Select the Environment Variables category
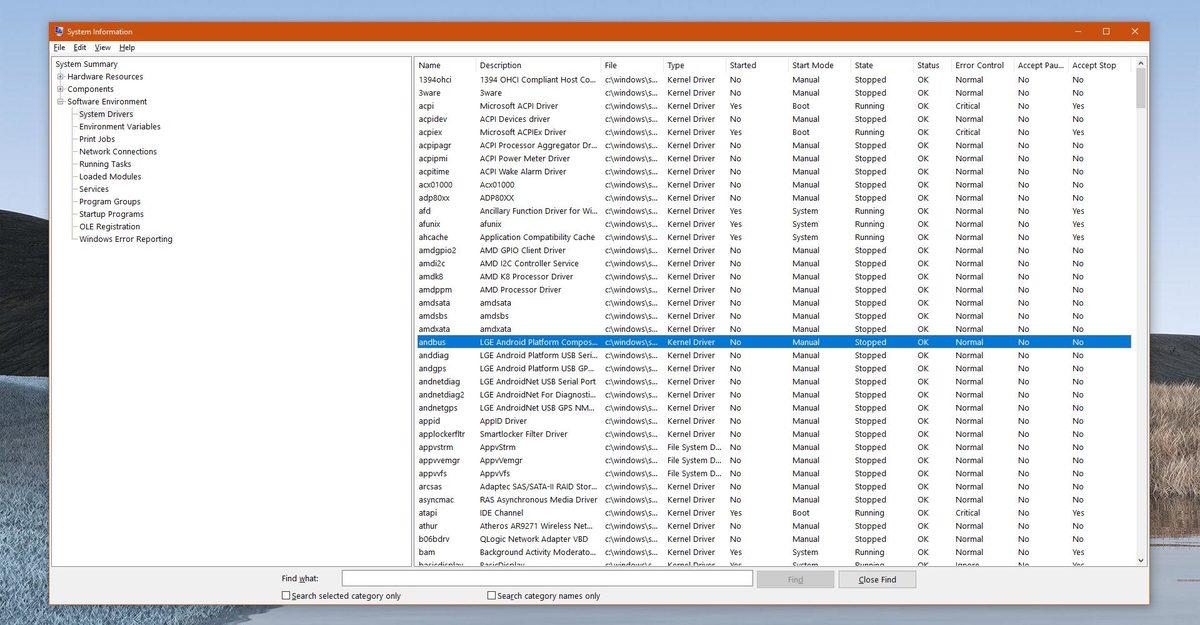1200x625 pixels. pos(120,126)
